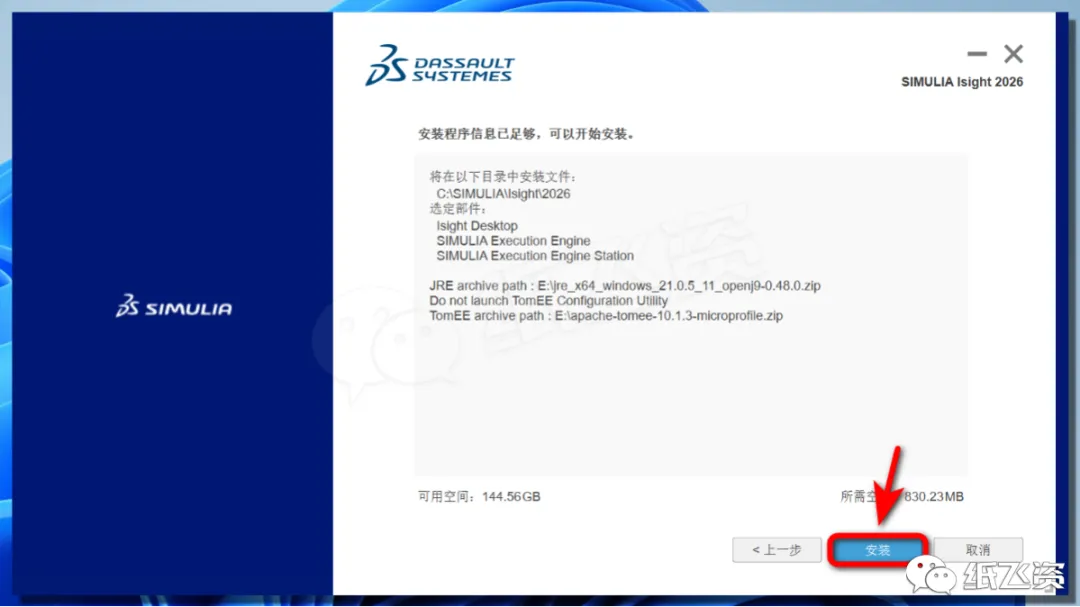Image resolution: width=1080 pixels, height=607 pixels.
Task: Click the 选定部件 label
Action: coord(458,209)
